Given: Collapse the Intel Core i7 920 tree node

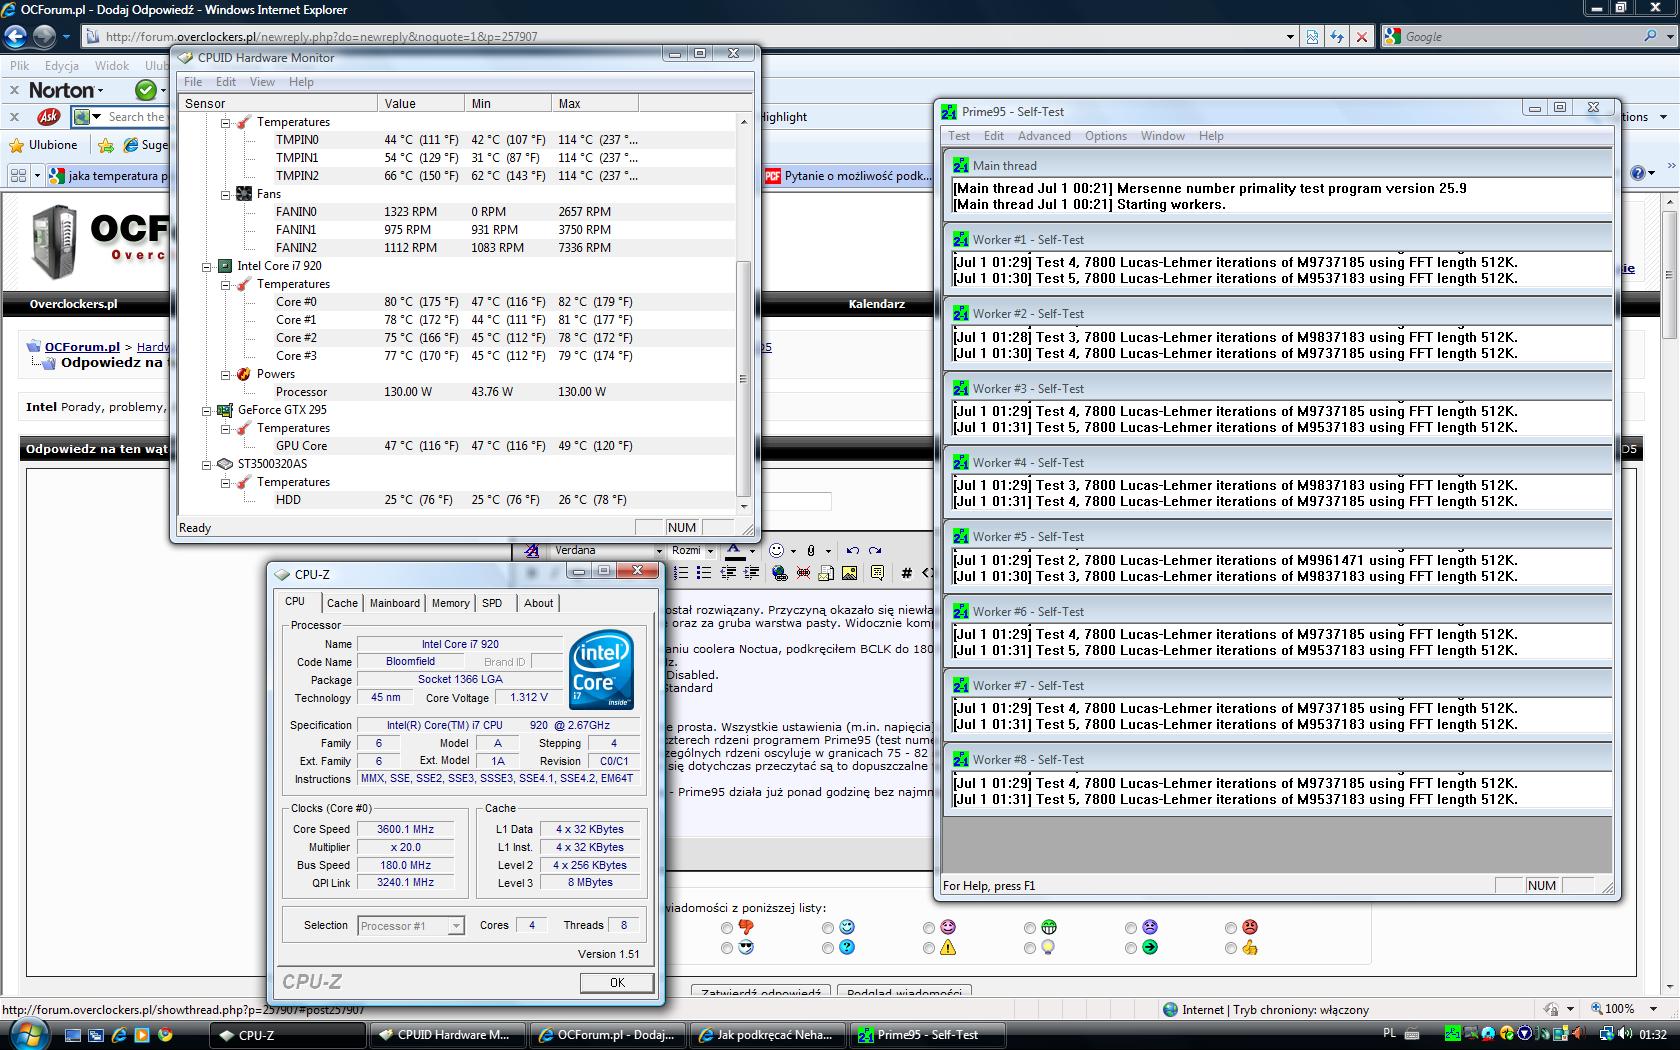Looking at the screenshot, I should click(208, 266).
